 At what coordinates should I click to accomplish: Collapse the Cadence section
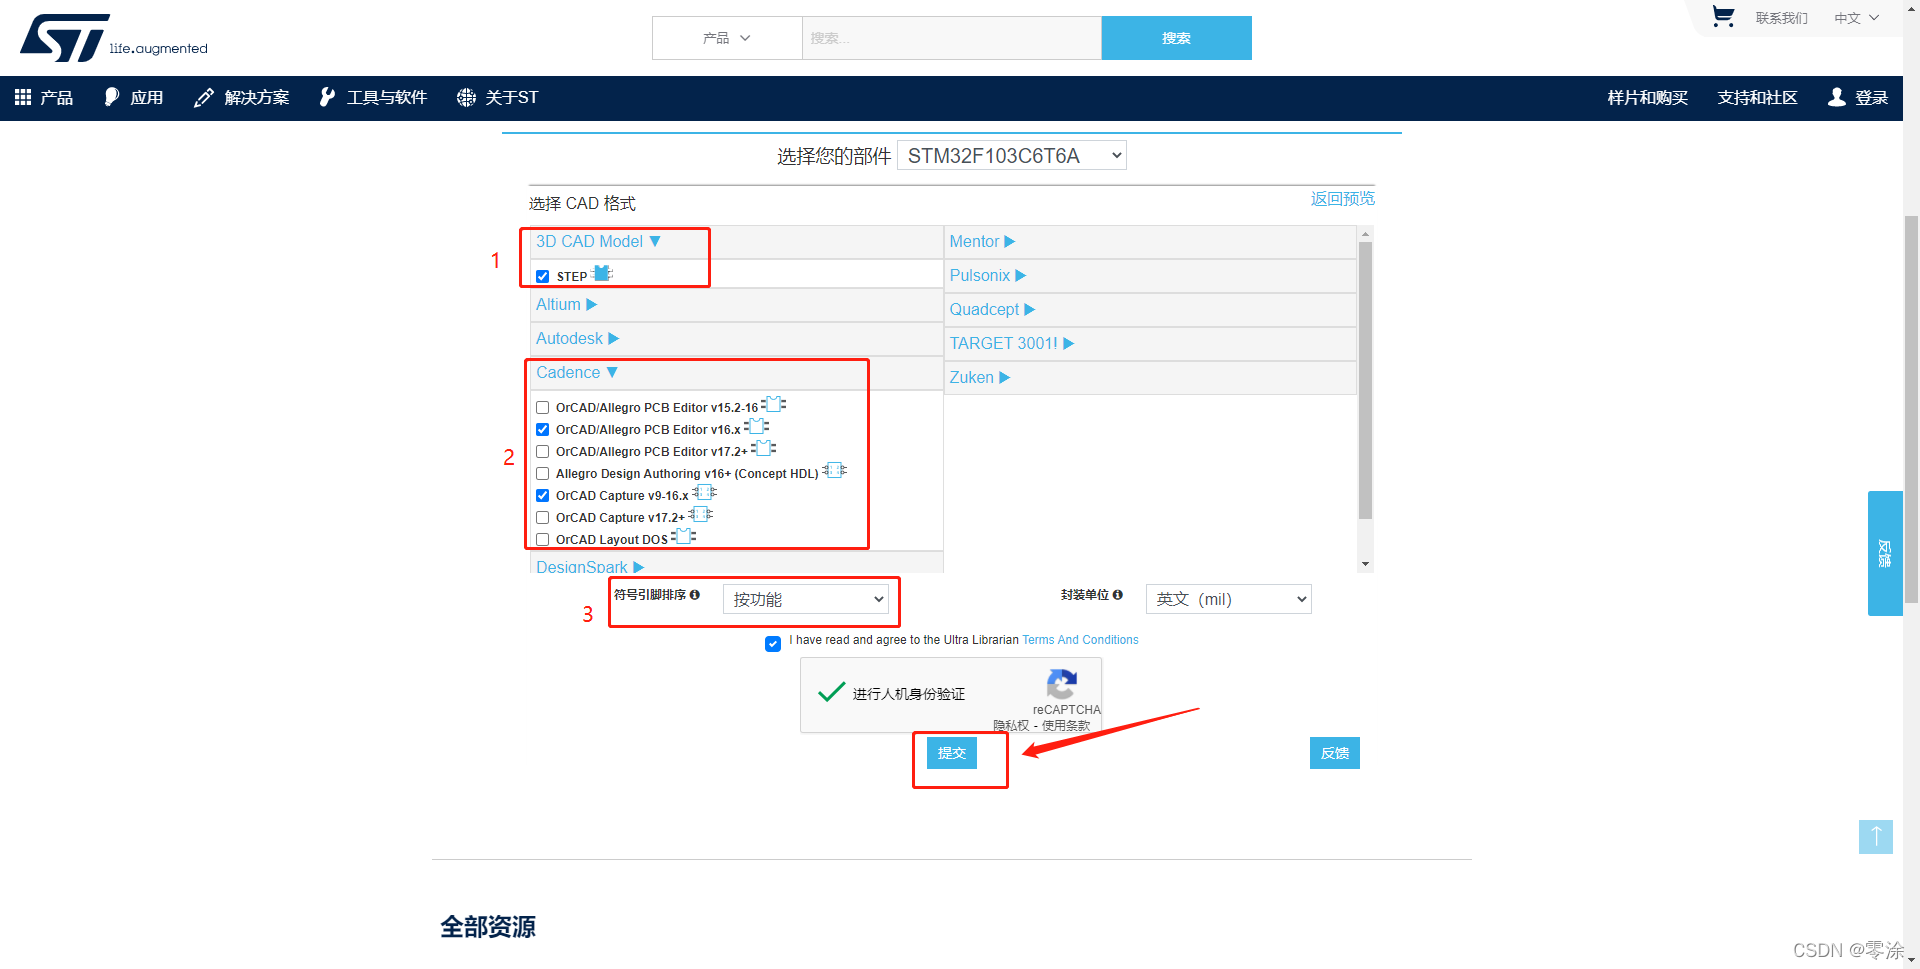(x=576, y=373)
